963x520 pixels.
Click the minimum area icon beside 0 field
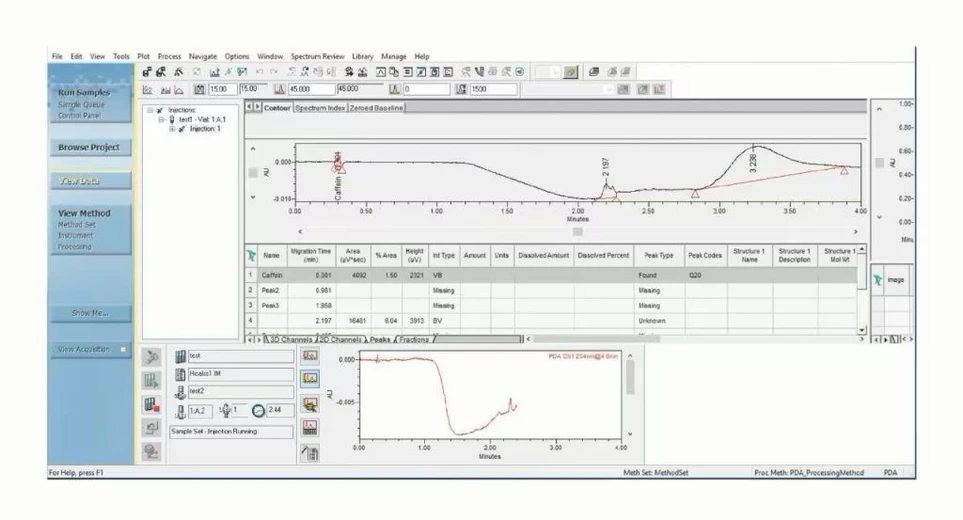pos(394,90)
